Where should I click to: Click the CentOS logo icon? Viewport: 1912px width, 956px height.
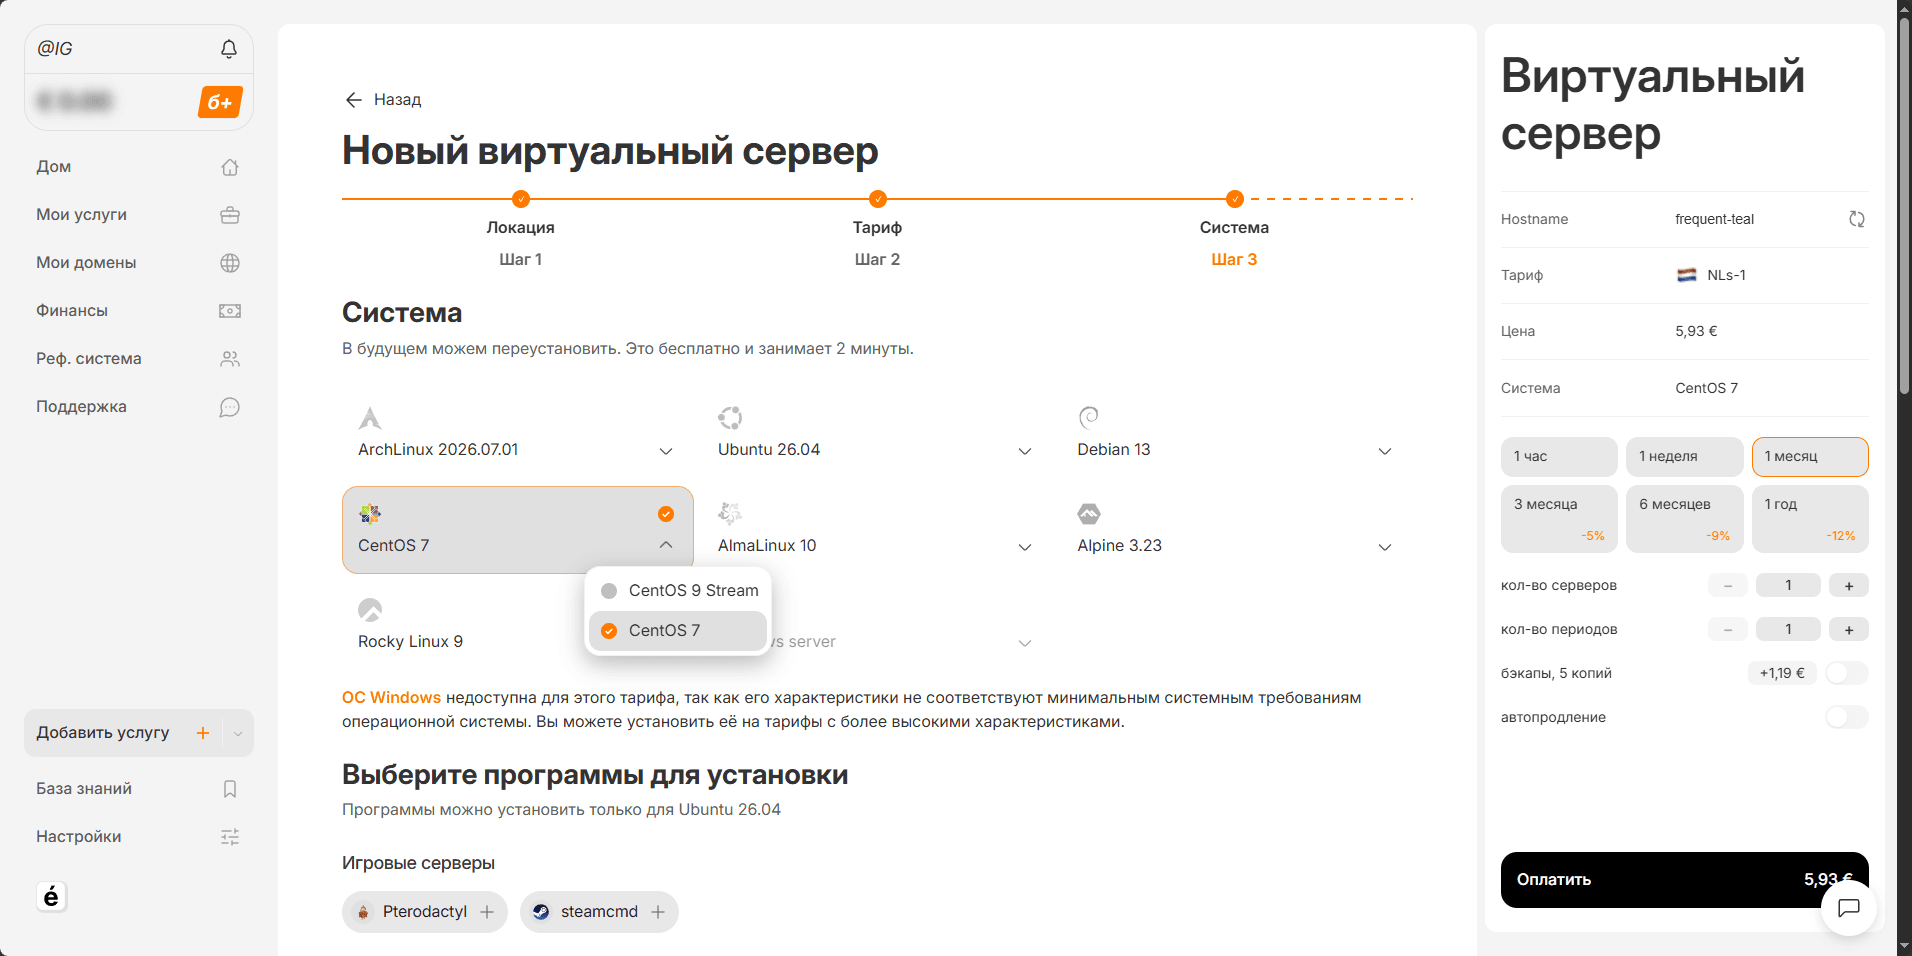tap(370, 514)
